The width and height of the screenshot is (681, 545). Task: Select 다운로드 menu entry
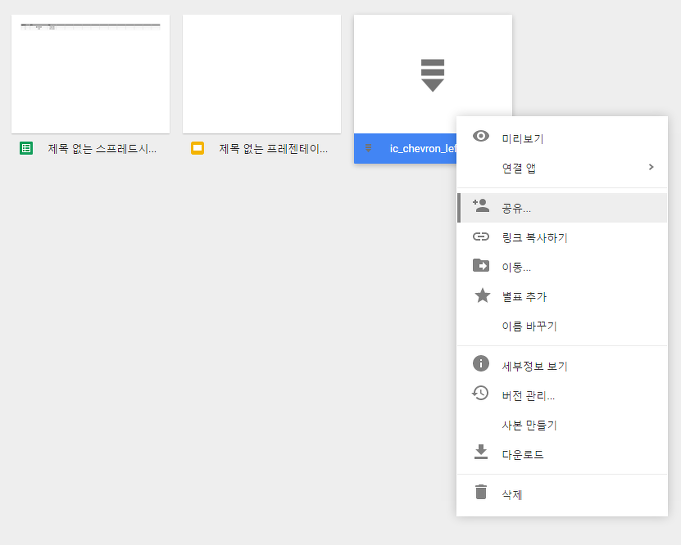(x=562, y=455)
